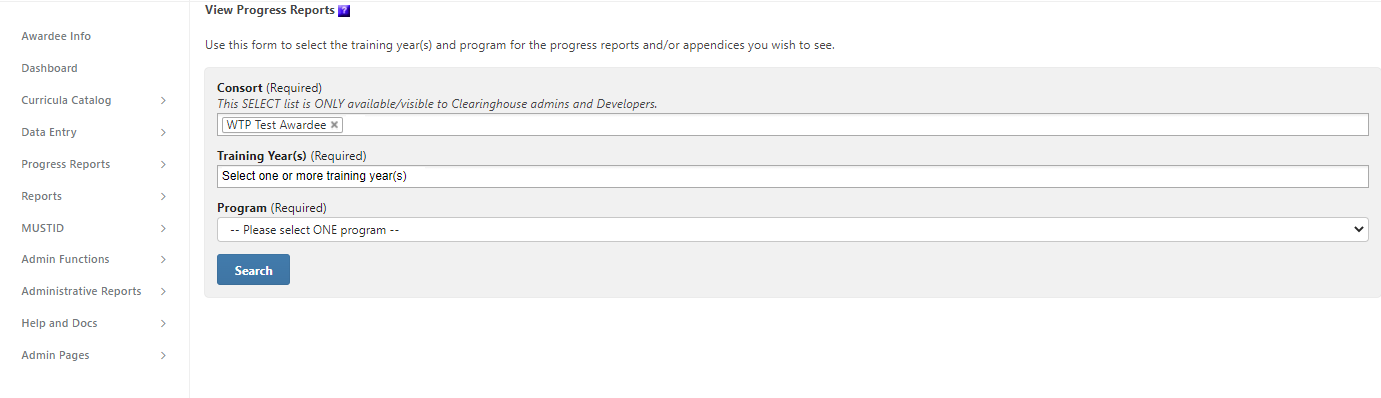Expand the Curricula Catalog chevron
The height and width of the screenshot is (398, 1381).
(163, 100)
